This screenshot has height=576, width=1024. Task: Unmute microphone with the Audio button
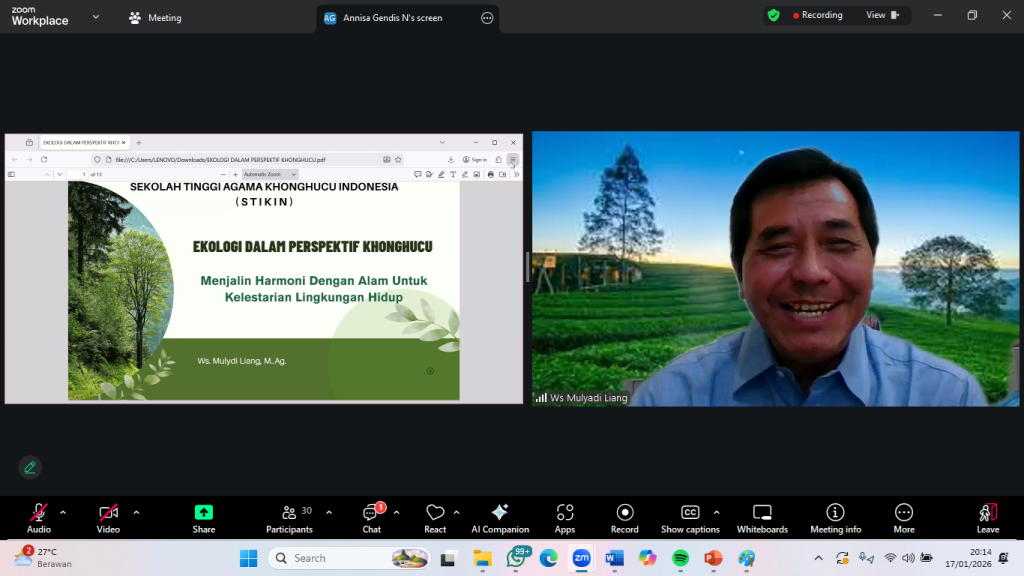click(x=39, y=517)
